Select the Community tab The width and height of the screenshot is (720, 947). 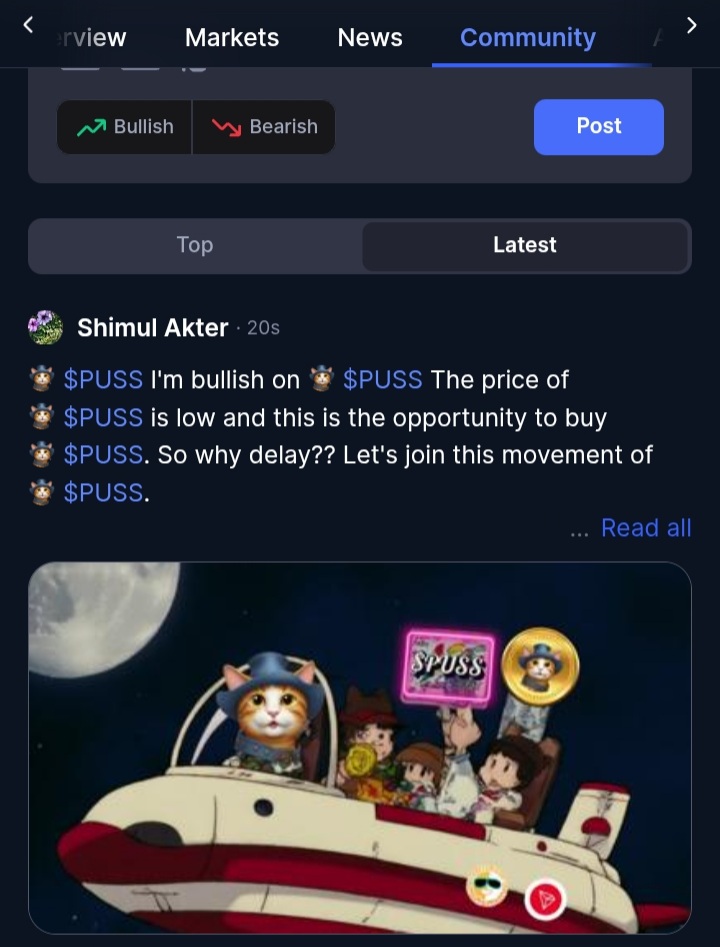(528, 37)
